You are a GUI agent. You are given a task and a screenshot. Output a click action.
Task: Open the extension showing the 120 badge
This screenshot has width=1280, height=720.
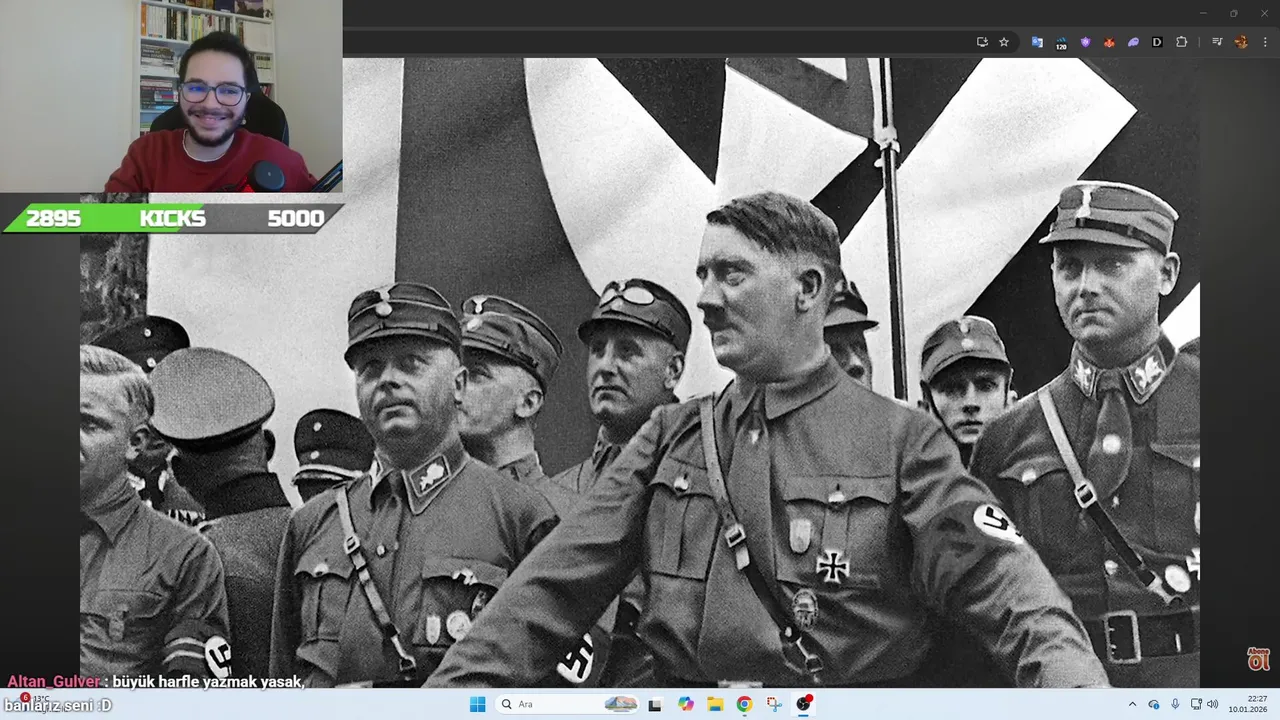[x=1061, y=42]
